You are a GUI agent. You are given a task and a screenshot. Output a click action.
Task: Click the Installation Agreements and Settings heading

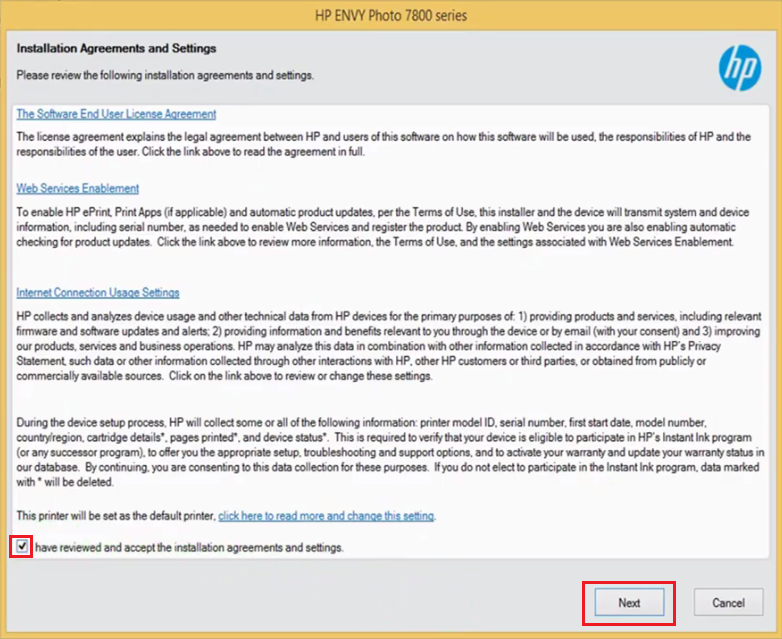[116, 48]
